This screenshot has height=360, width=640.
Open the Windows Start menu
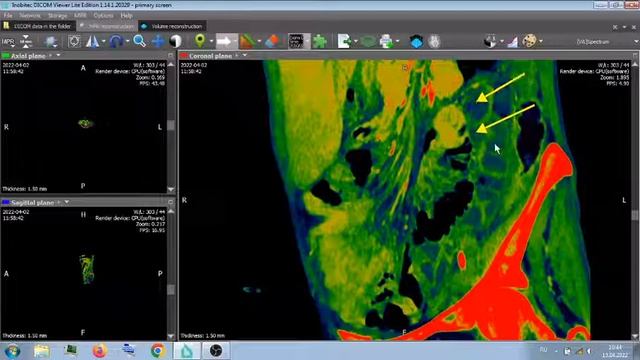[x=12, y=351]
